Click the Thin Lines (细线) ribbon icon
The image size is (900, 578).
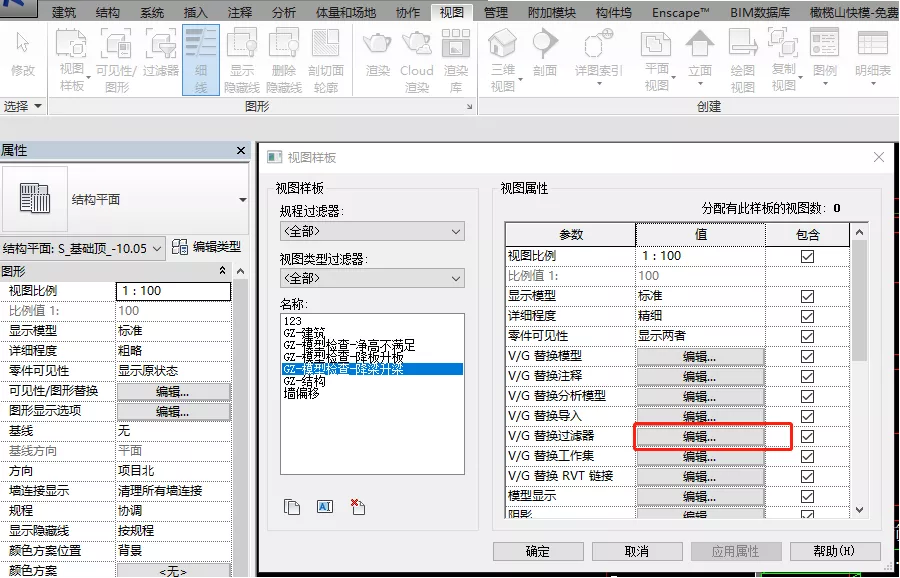click(x=201, y=60)
